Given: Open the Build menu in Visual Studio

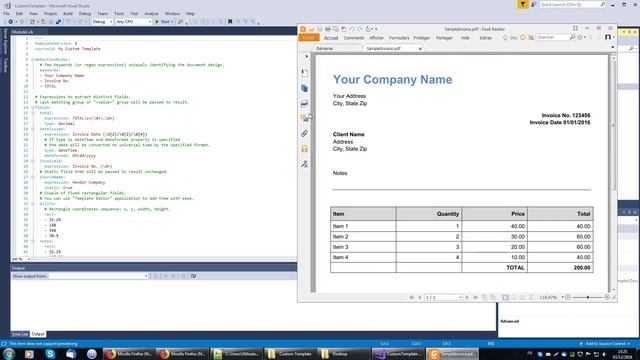Looking at the screenshot, I should [x=68, y=13].
